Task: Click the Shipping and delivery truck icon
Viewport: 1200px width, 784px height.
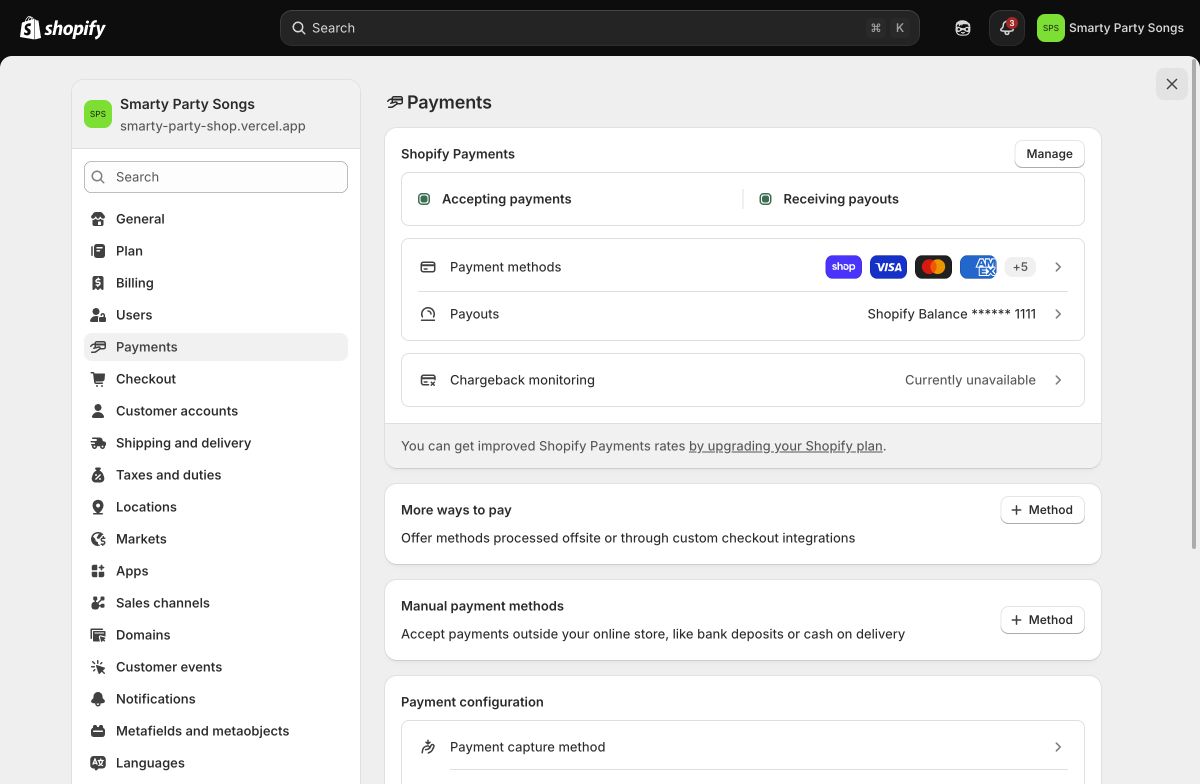Action: pos(98,443)
